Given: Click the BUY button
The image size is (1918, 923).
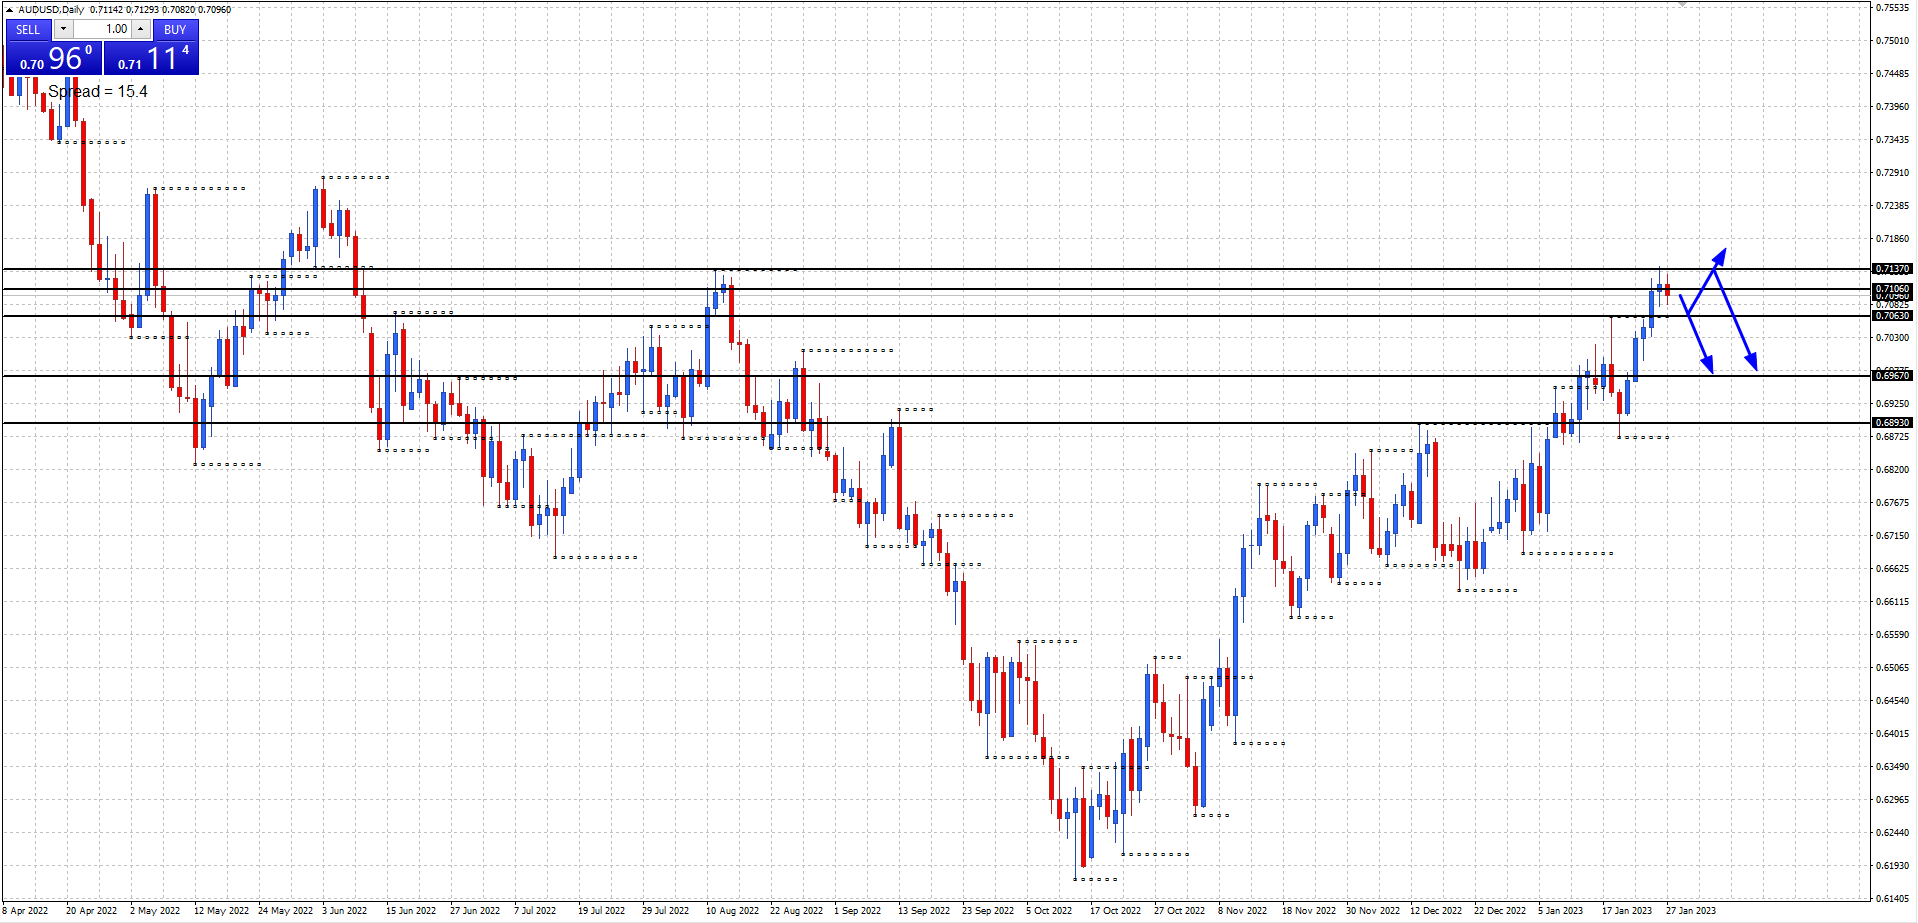Looking at the screenshot, I should [175, 29].
